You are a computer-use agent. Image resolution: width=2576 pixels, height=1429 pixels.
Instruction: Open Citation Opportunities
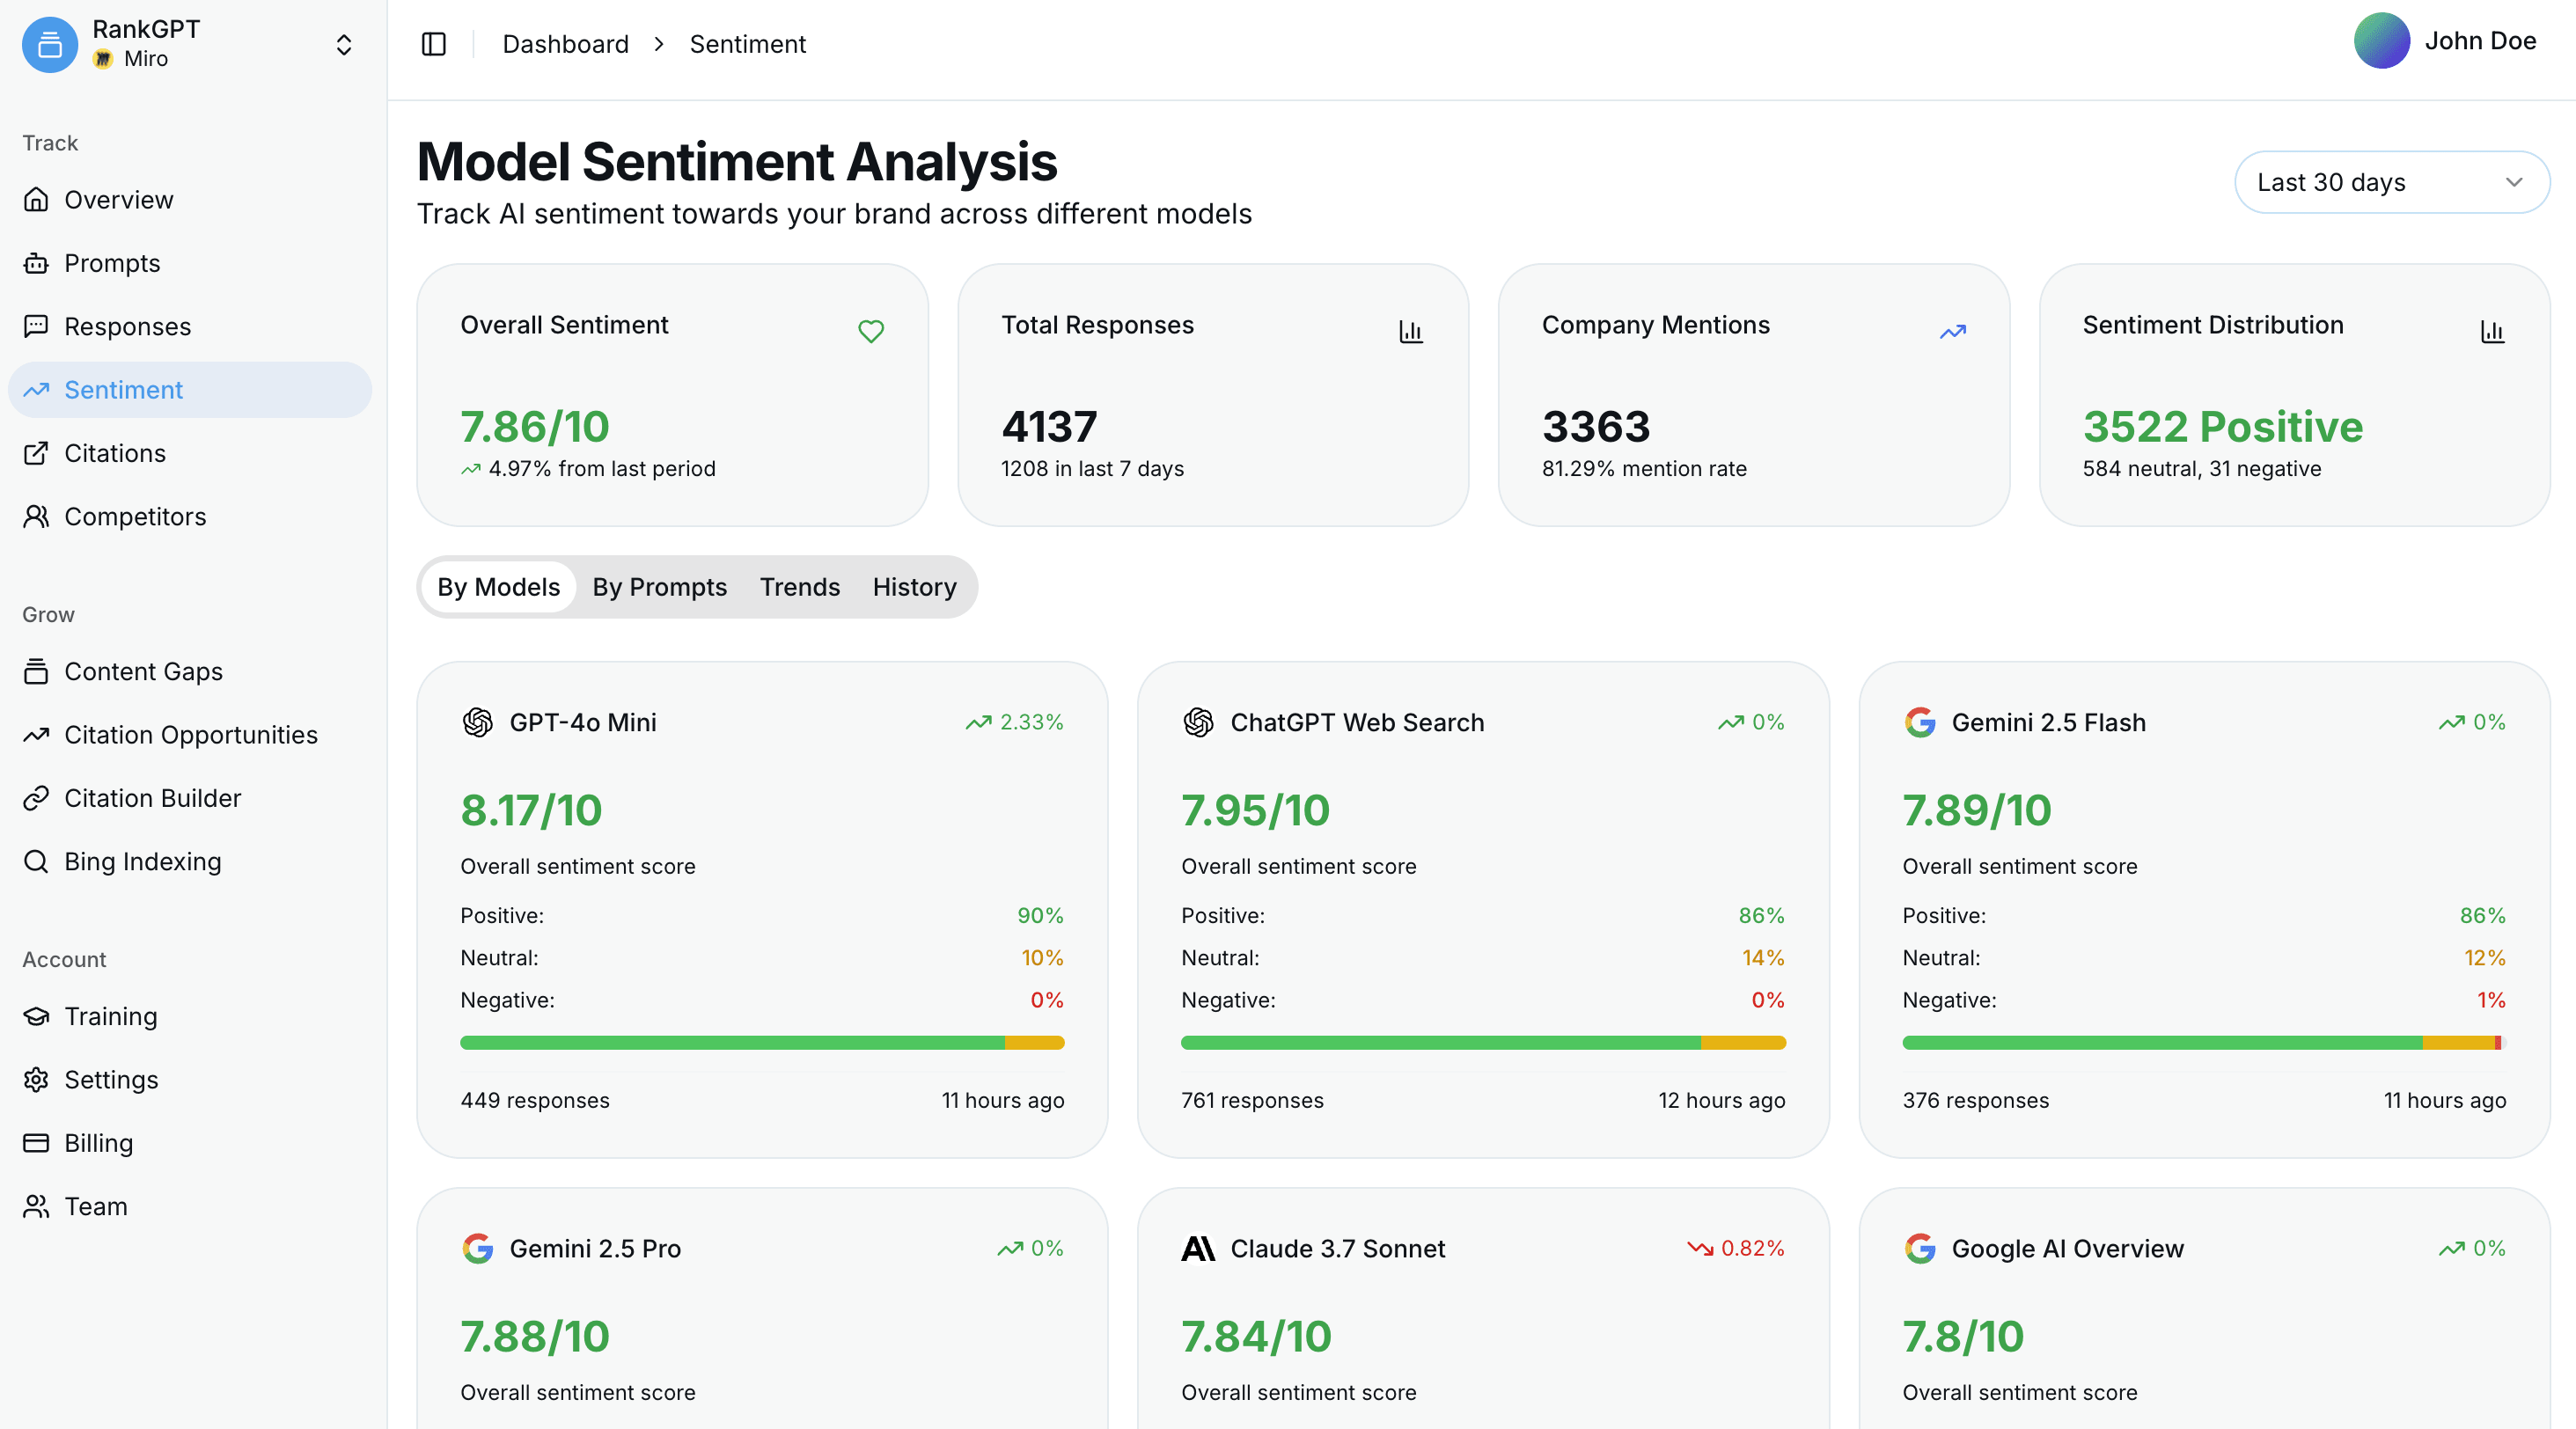pyautogui.click(x=190, y=735)
